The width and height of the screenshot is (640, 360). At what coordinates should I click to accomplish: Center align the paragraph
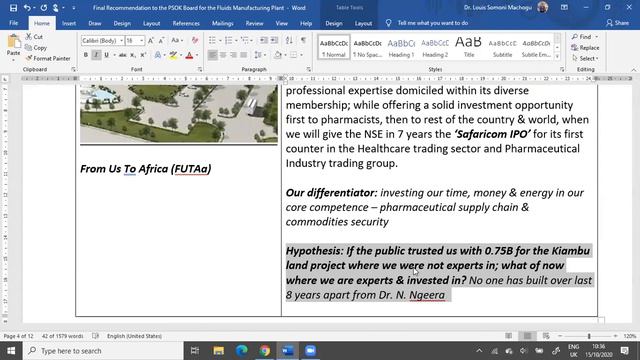223,55
